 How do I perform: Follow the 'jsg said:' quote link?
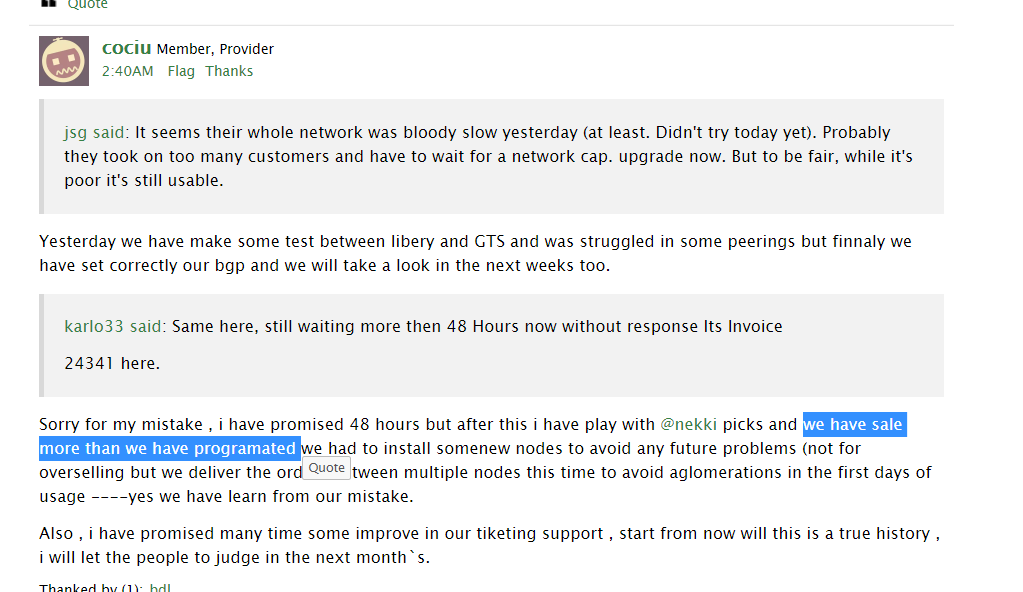coord(97,132)
